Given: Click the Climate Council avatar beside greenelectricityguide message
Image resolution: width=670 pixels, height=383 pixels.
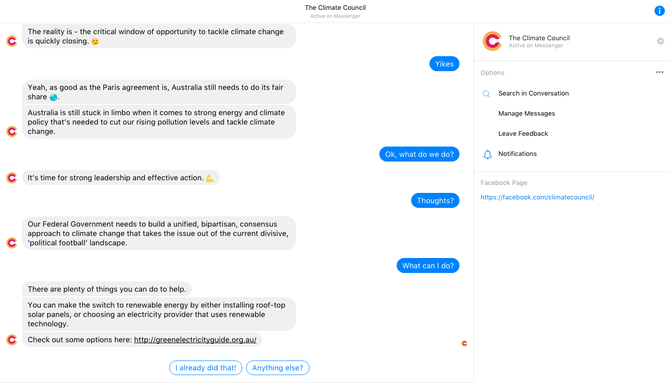Looking at the screenshot, I should pyautogui.click(x=12, y=340).
